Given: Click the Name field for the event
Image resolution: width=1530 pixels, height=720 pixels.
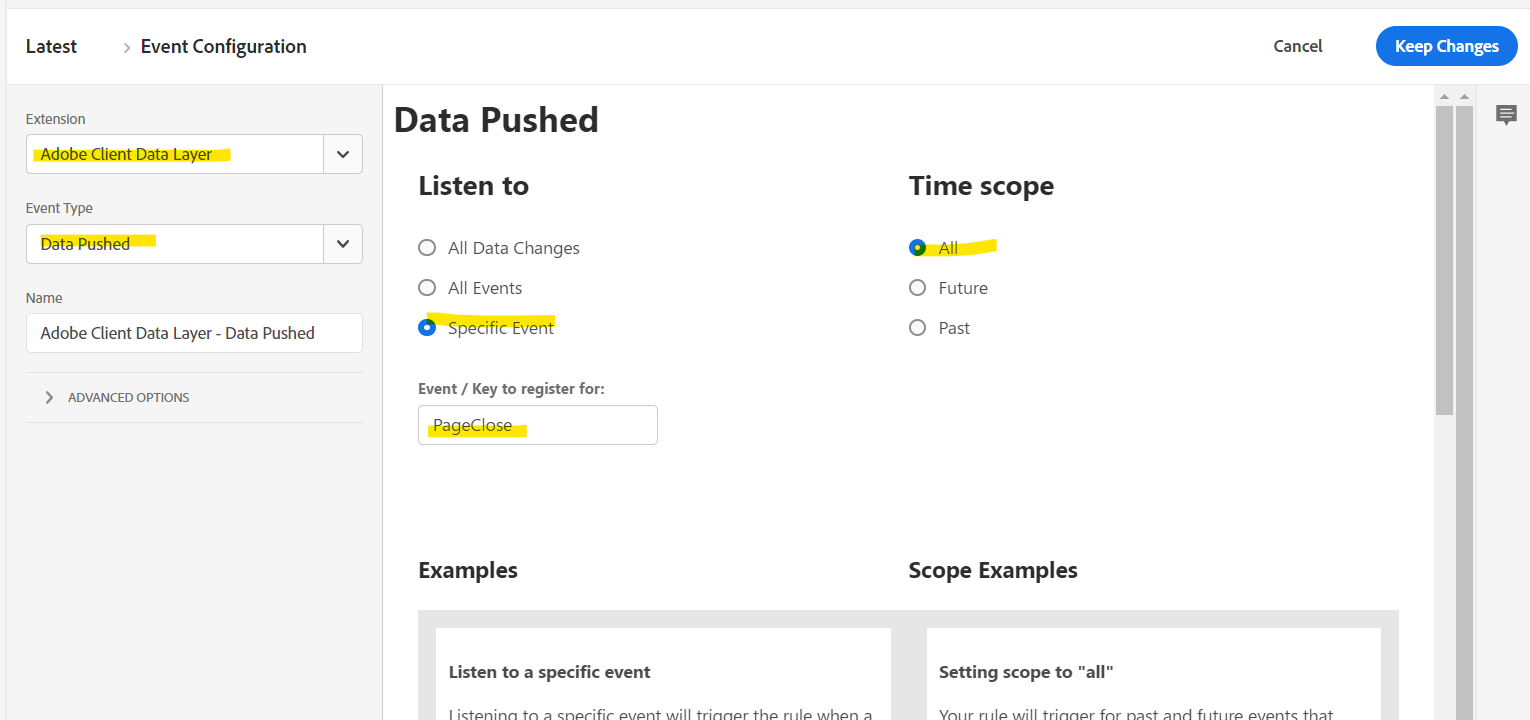Looking at the screenshot, I should tap(194, 333).
